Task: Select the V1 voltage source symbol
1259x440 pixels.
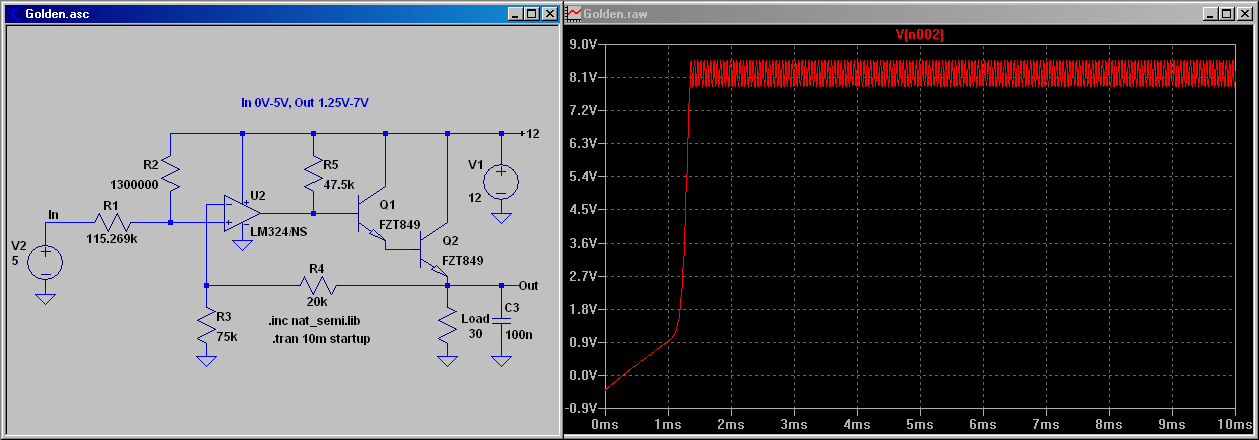Action: click(501, 181)
